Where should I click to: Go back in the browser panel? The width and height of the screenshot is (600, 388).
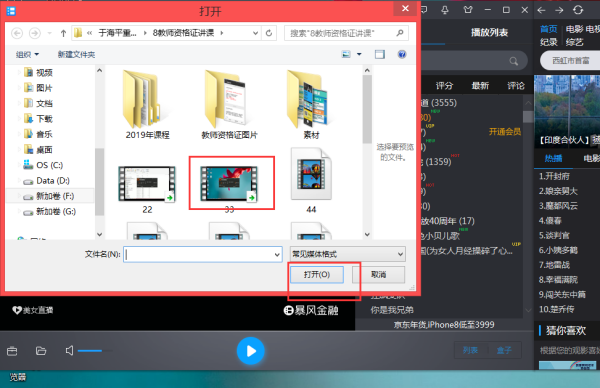click(541, 10)
